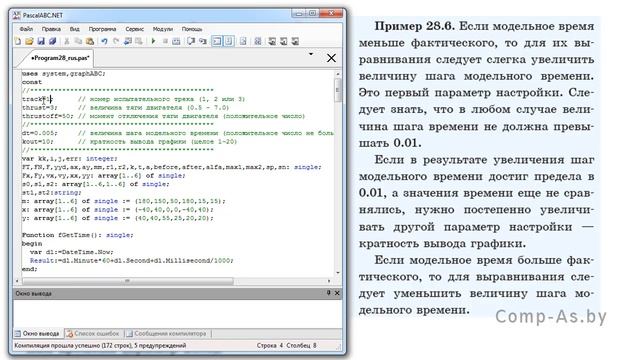Switch to the Список ошибок tab
This screenshot has height=360, width=640.
[x=93, y=333]
